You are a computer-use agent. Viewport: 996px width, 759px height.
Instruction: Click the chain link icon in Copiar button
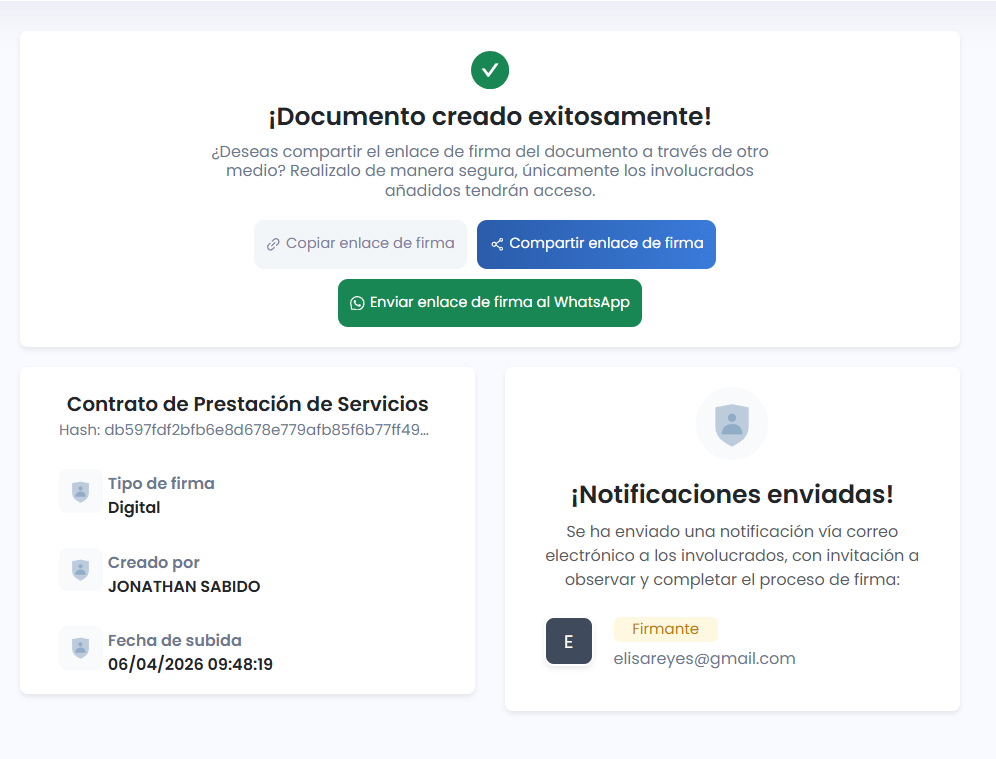(273, 244)
